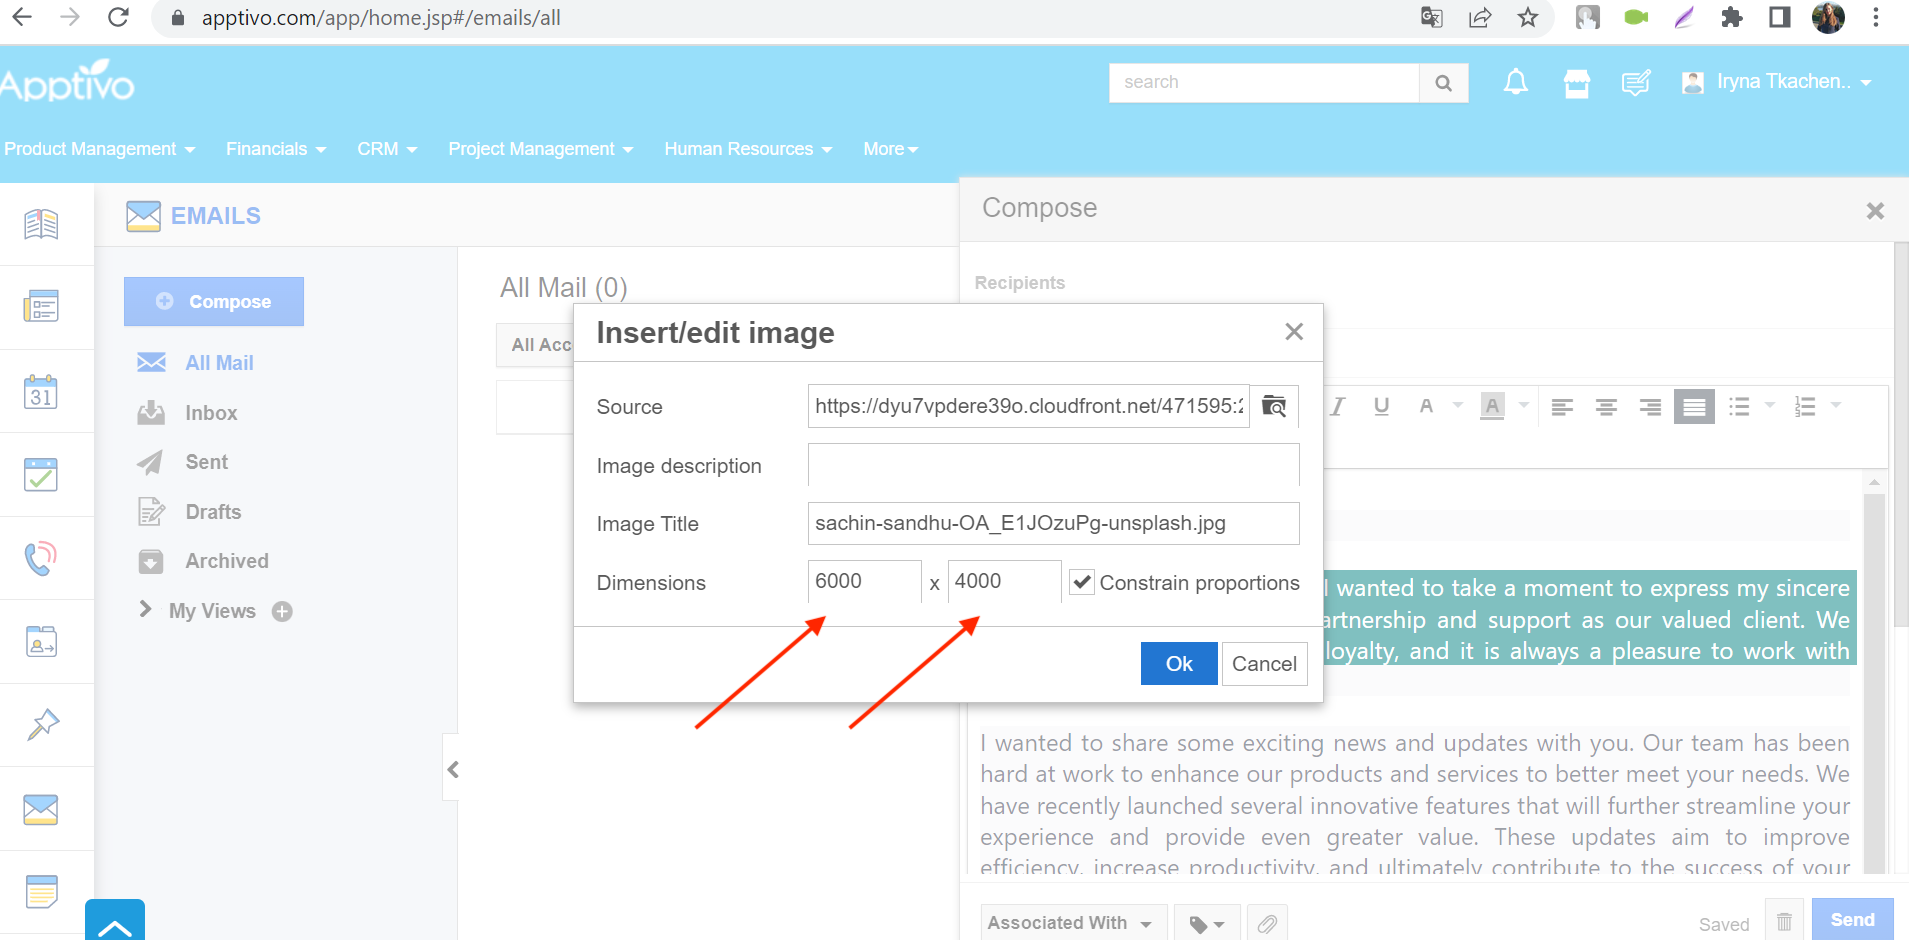Click the trash icon to delete draft
The image size is (1909, 940).
1785,921
